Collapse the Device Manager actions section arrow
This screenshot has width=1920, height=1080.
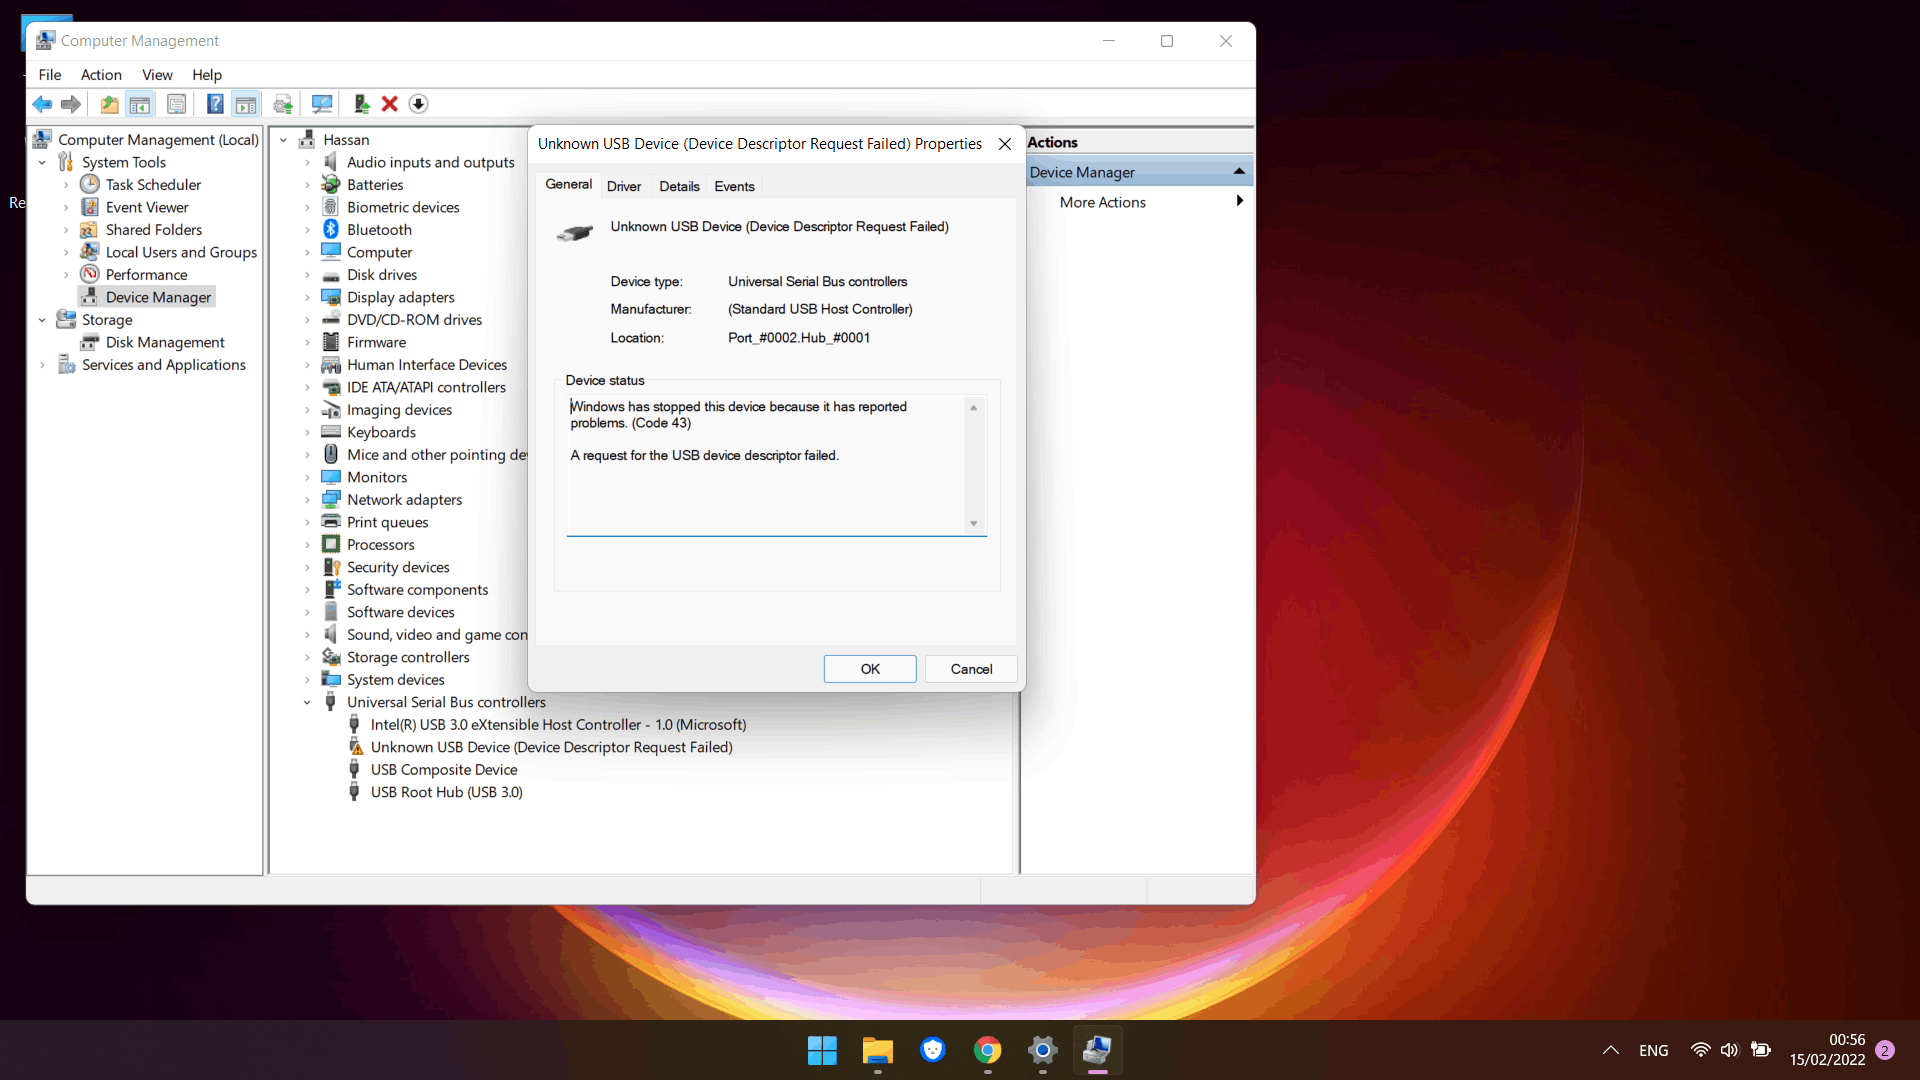point(1239,172)
